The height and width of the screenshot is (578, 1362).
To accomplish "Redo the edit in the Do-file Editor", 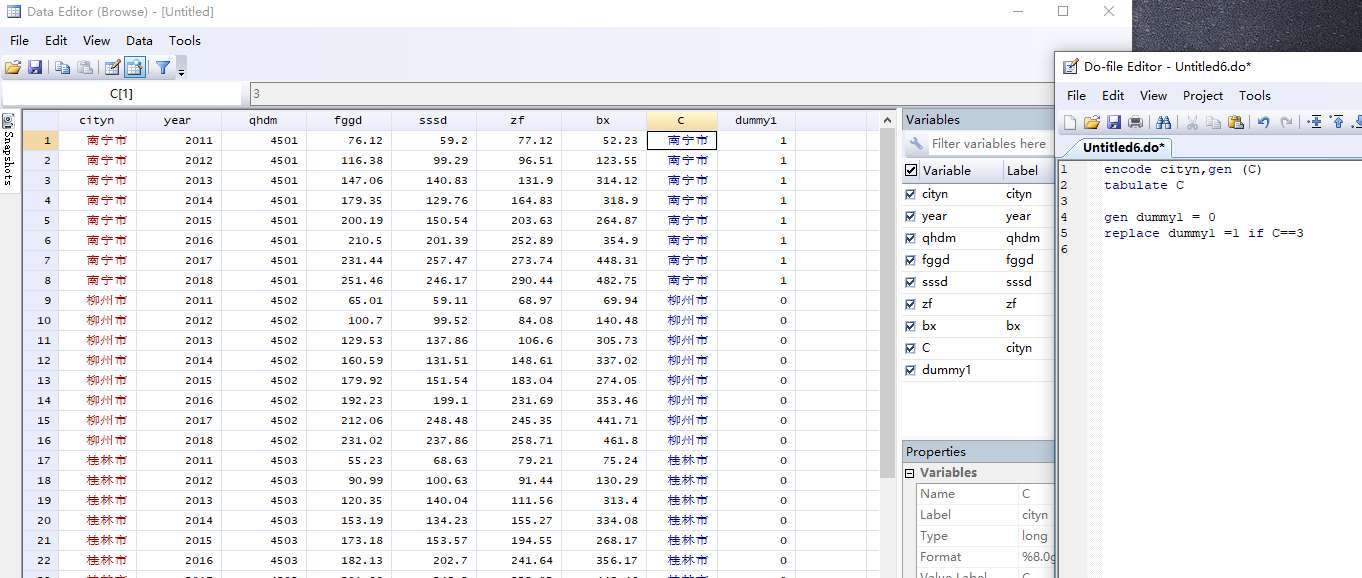I will pyautogui.click(x=1286, y=122).
